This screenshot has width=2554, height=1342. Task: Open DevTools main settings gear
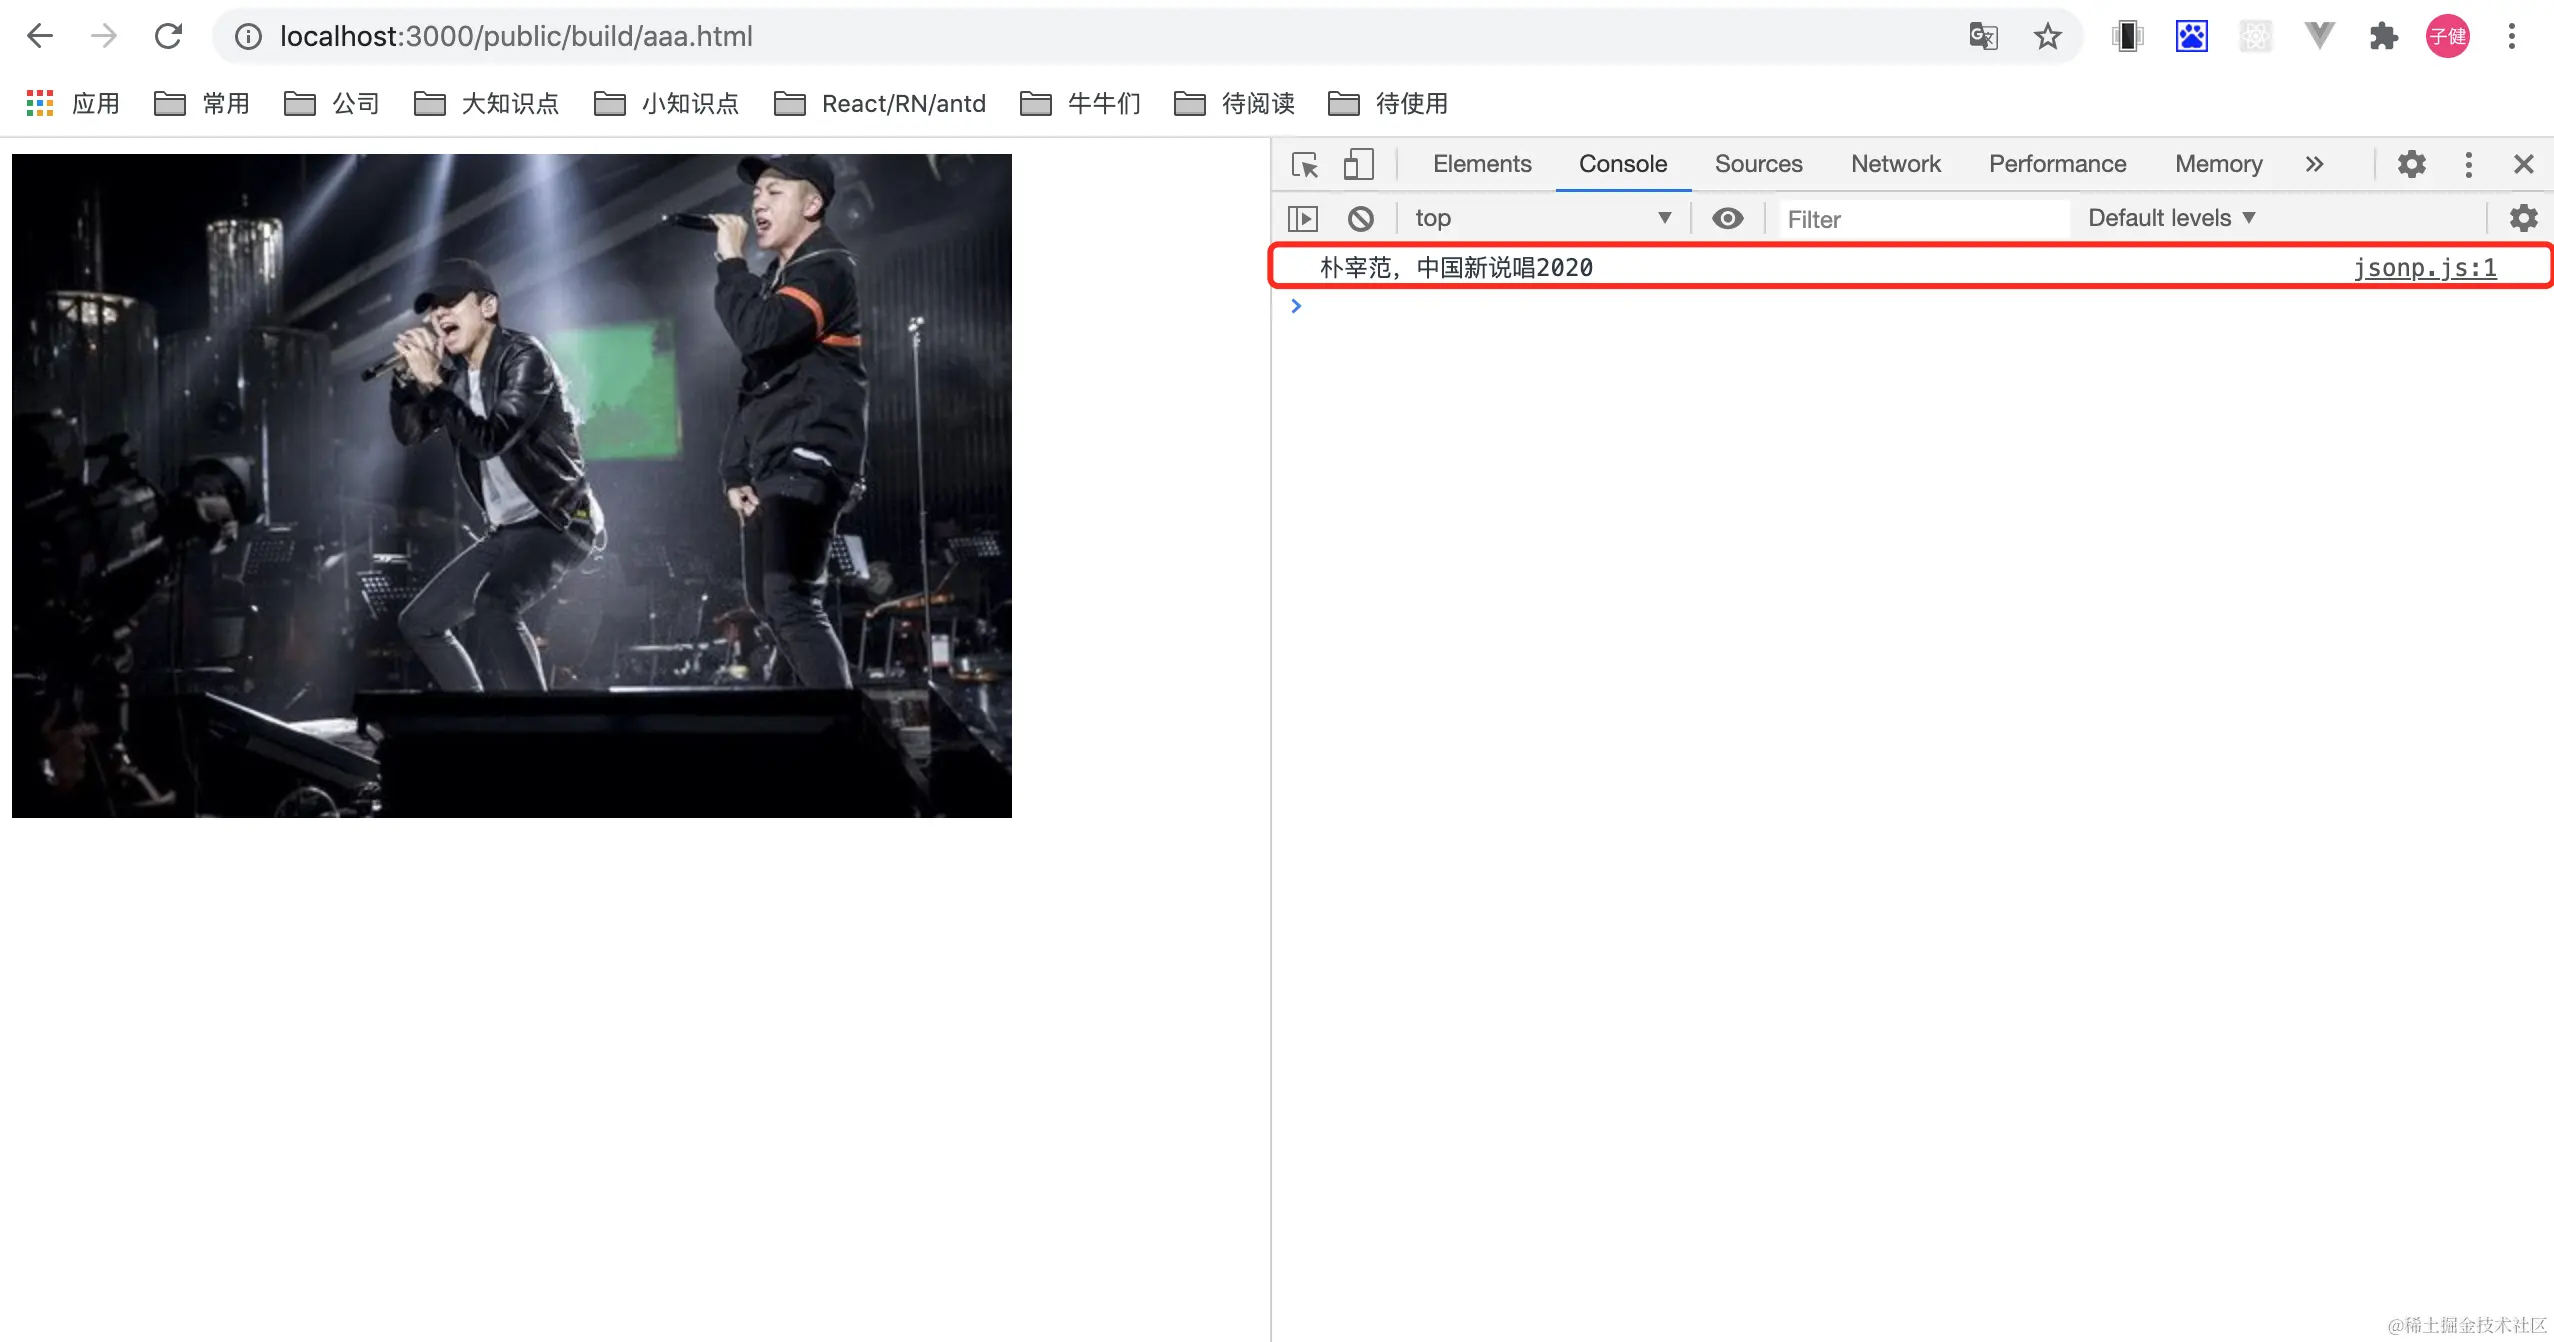point(2411,164)
